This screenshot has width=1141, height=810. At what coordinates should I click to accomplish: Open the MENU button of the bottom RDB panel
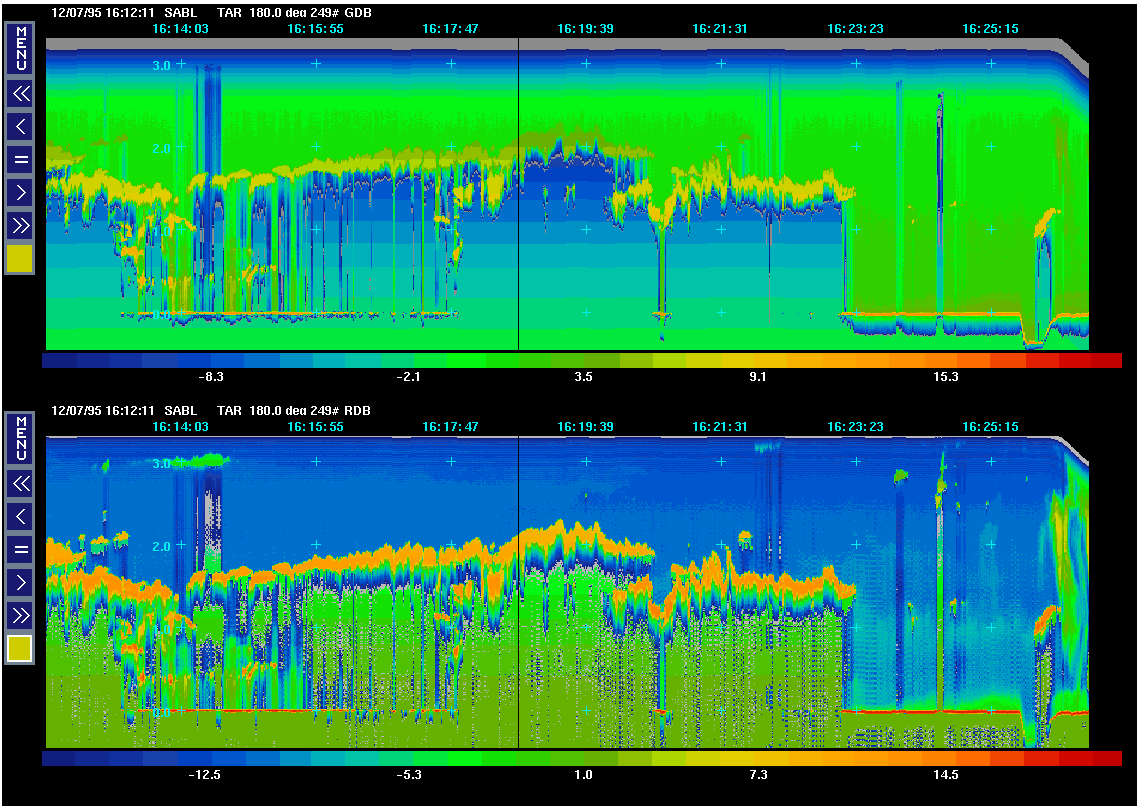(x=20, y=439)
